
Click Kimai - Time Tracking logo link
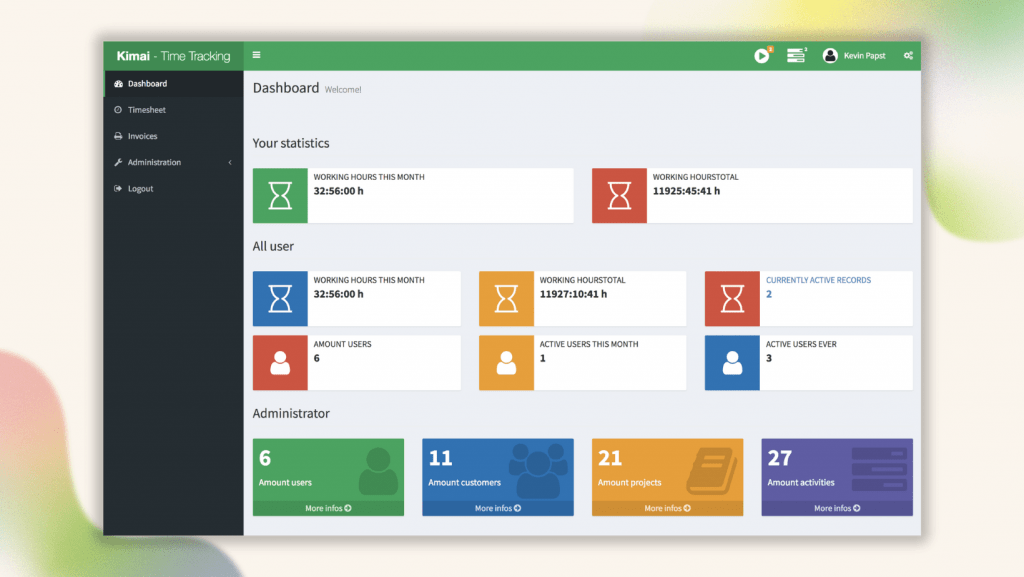pos(173,56)
